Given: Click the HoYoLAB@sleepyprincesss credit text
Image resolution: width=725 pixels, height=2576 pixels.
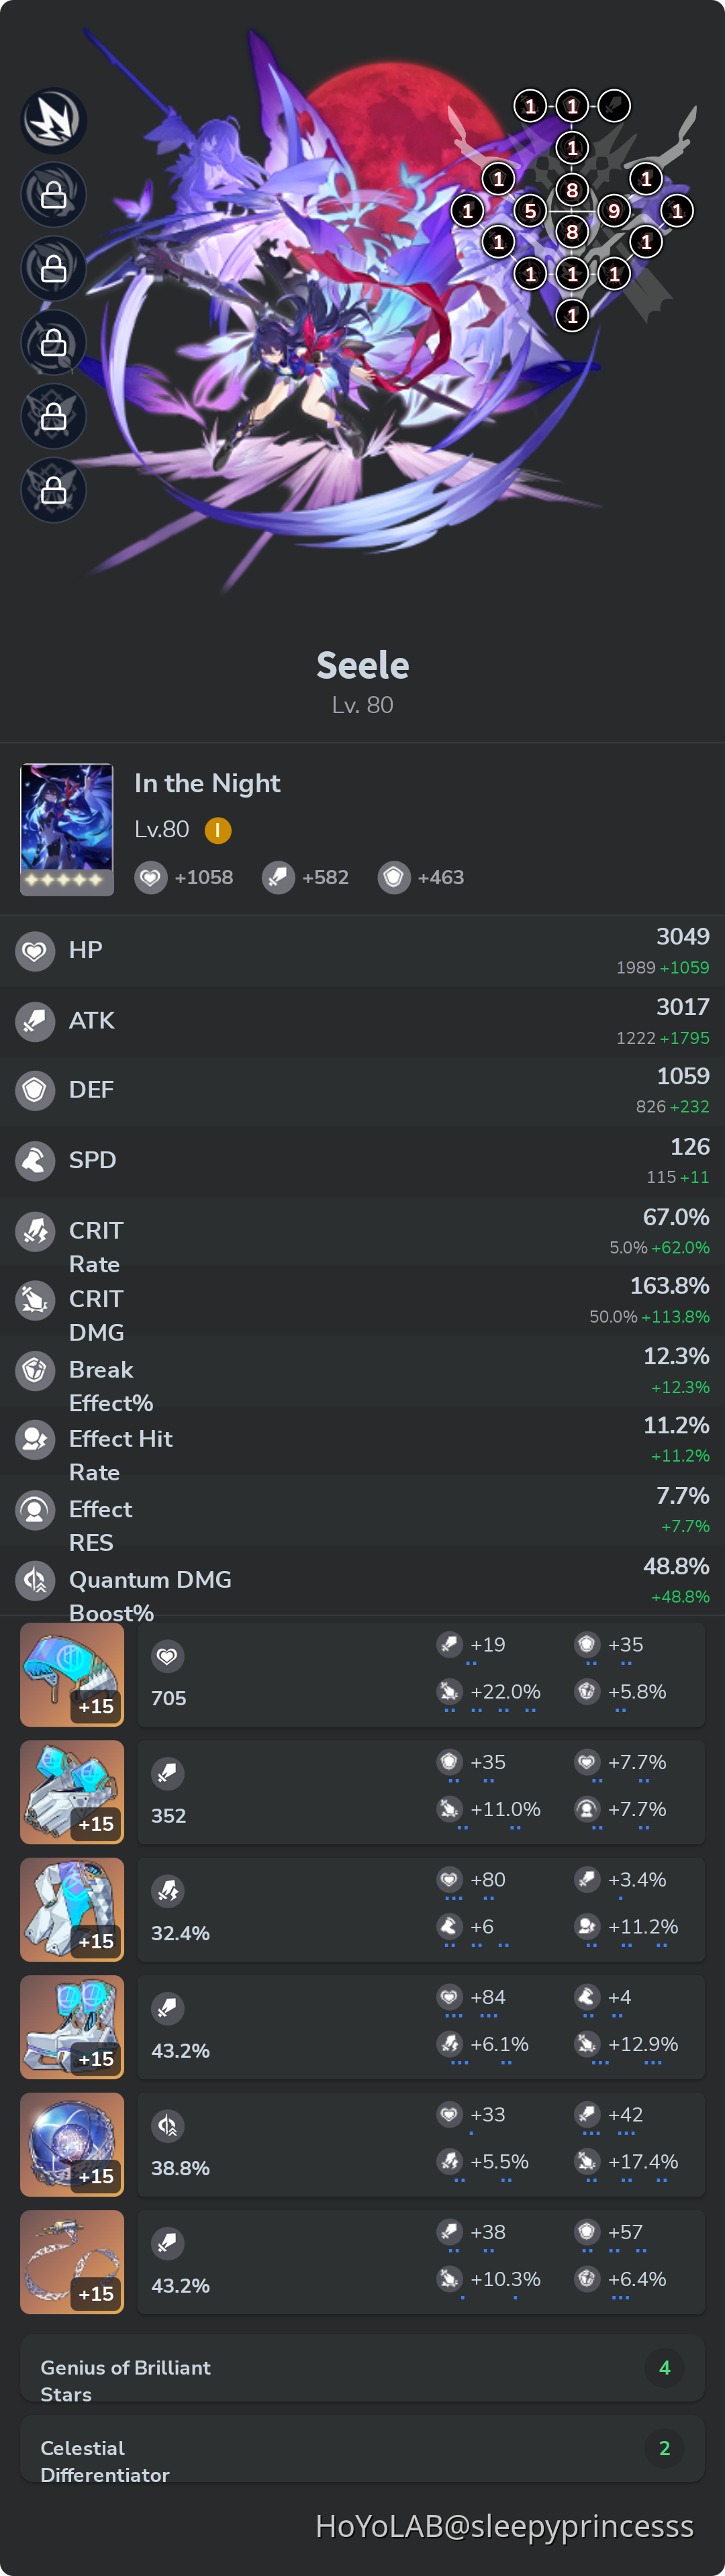Looking at the screenshot, I should (x=504, y=2526).
